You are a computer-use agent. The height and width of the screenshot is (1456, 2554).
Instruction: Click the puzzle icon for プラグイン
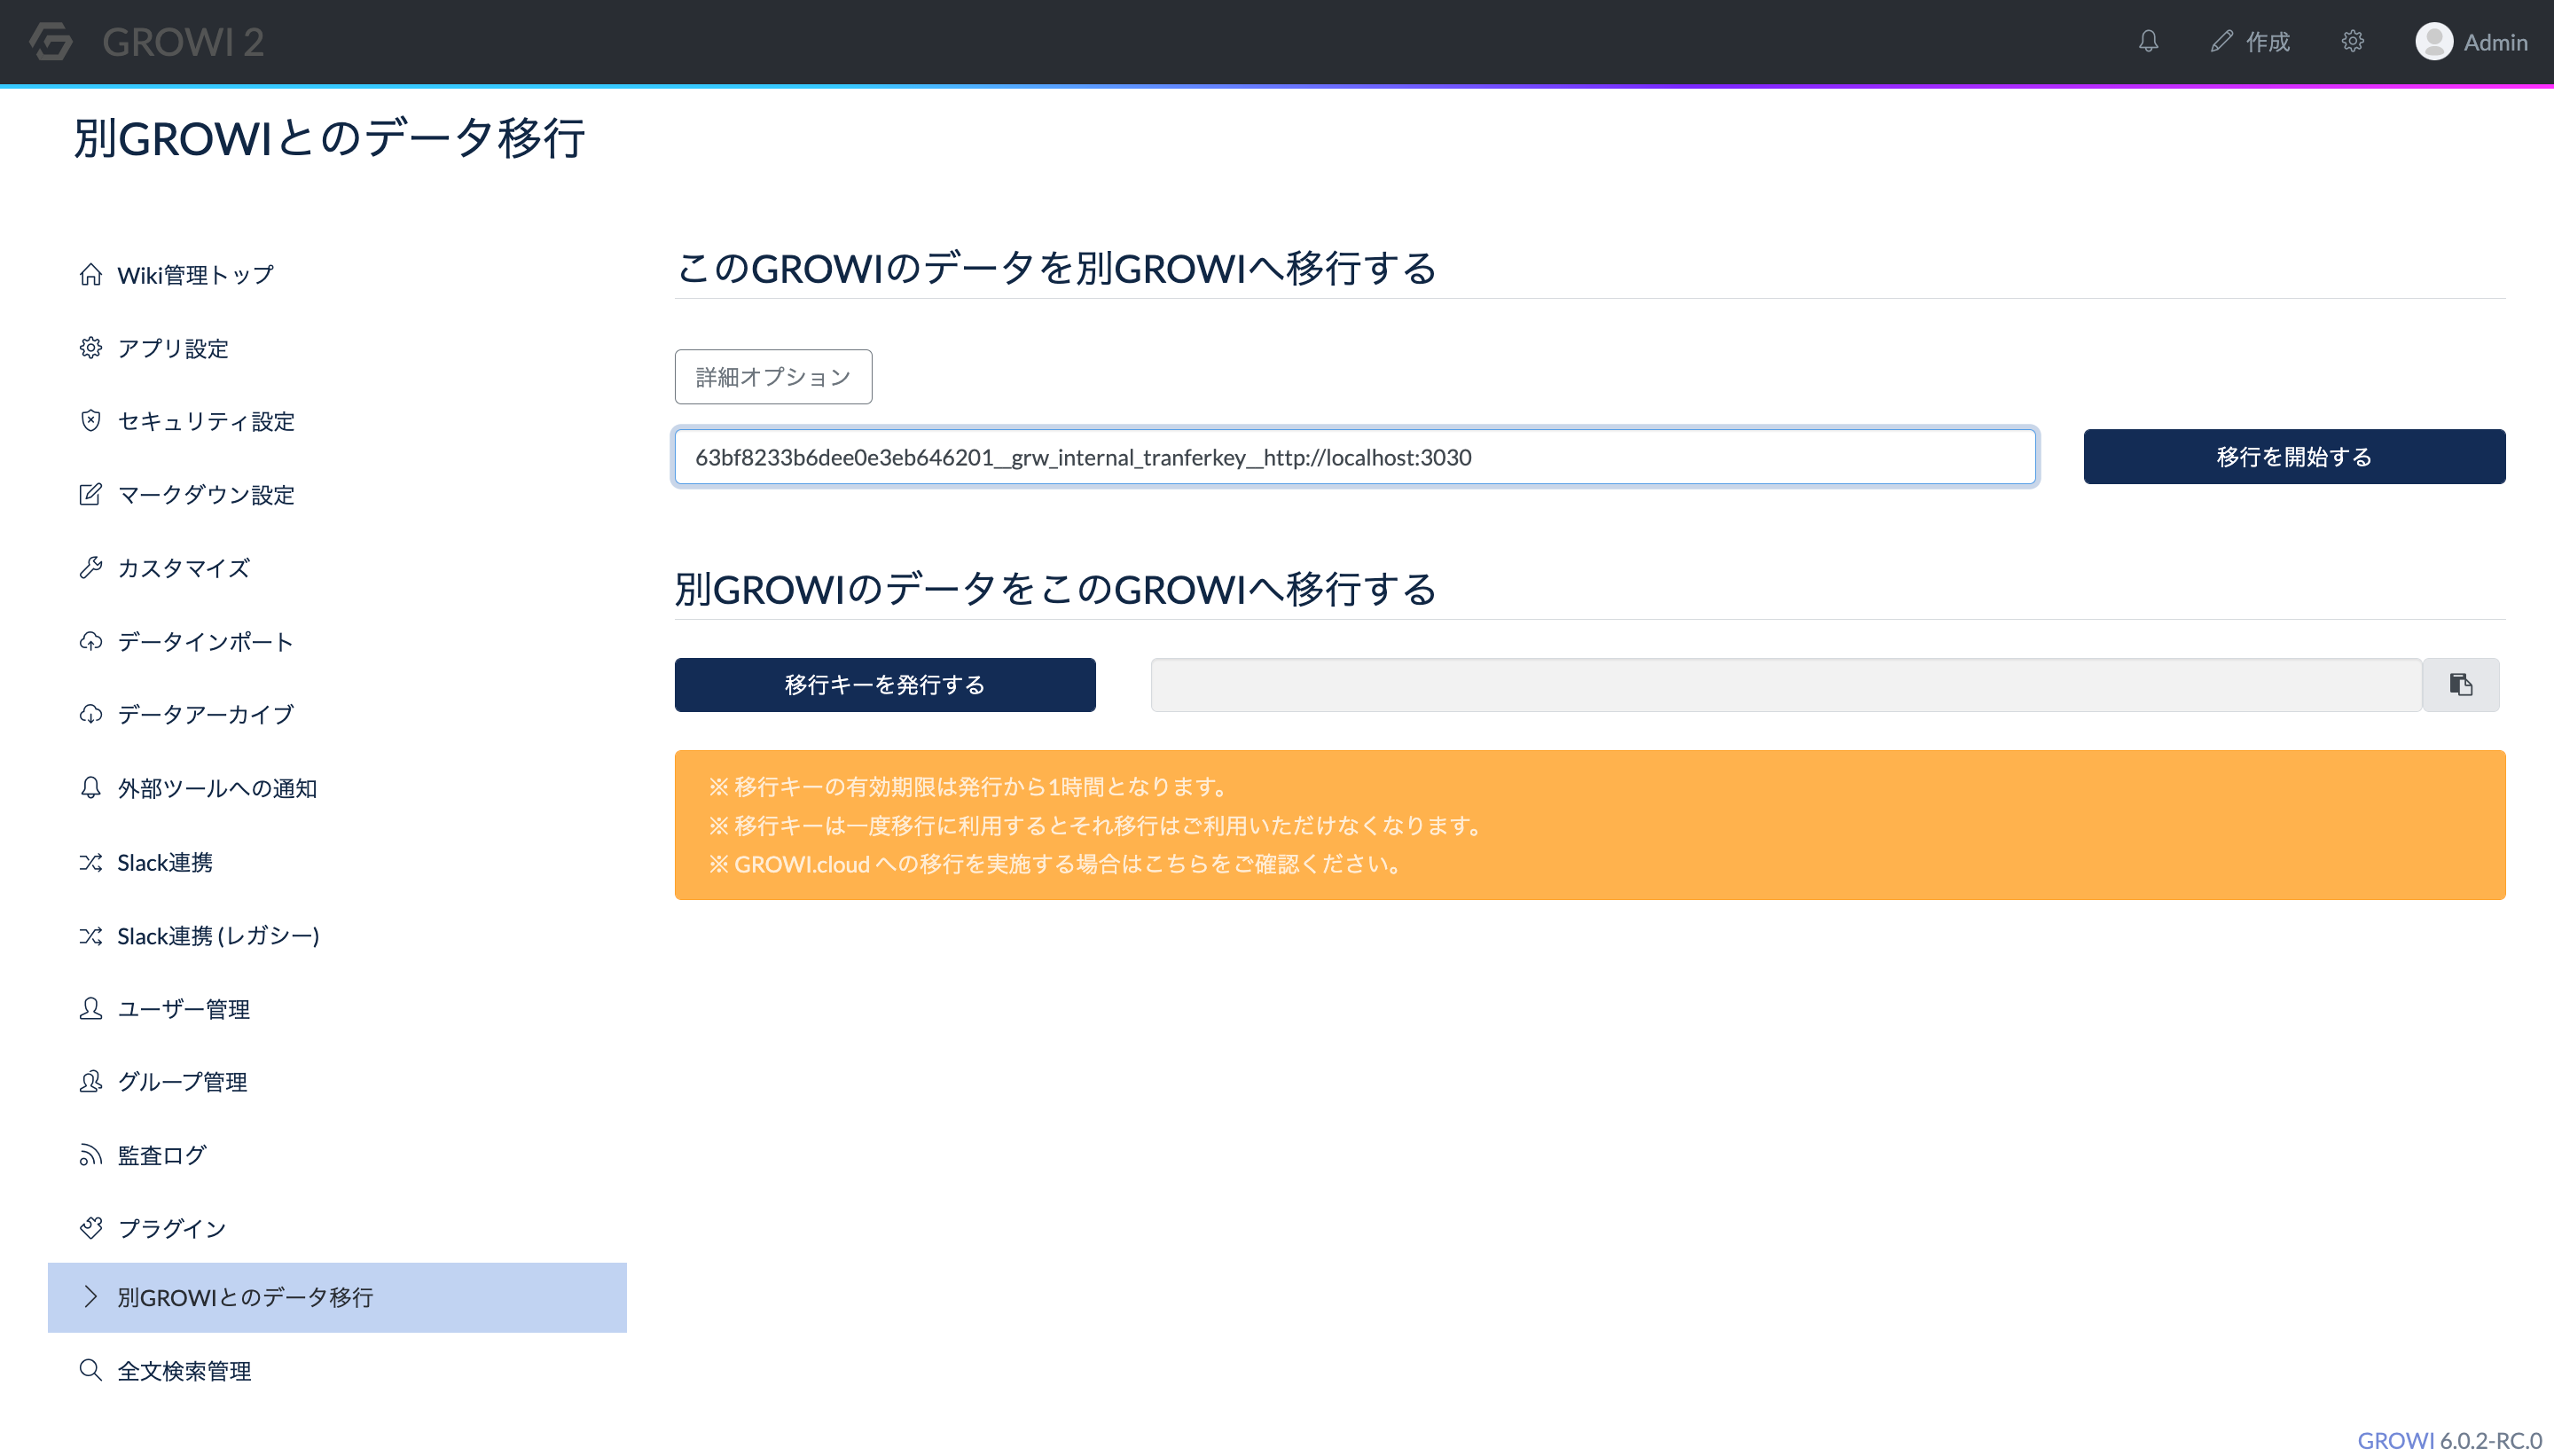(91, 1228)
